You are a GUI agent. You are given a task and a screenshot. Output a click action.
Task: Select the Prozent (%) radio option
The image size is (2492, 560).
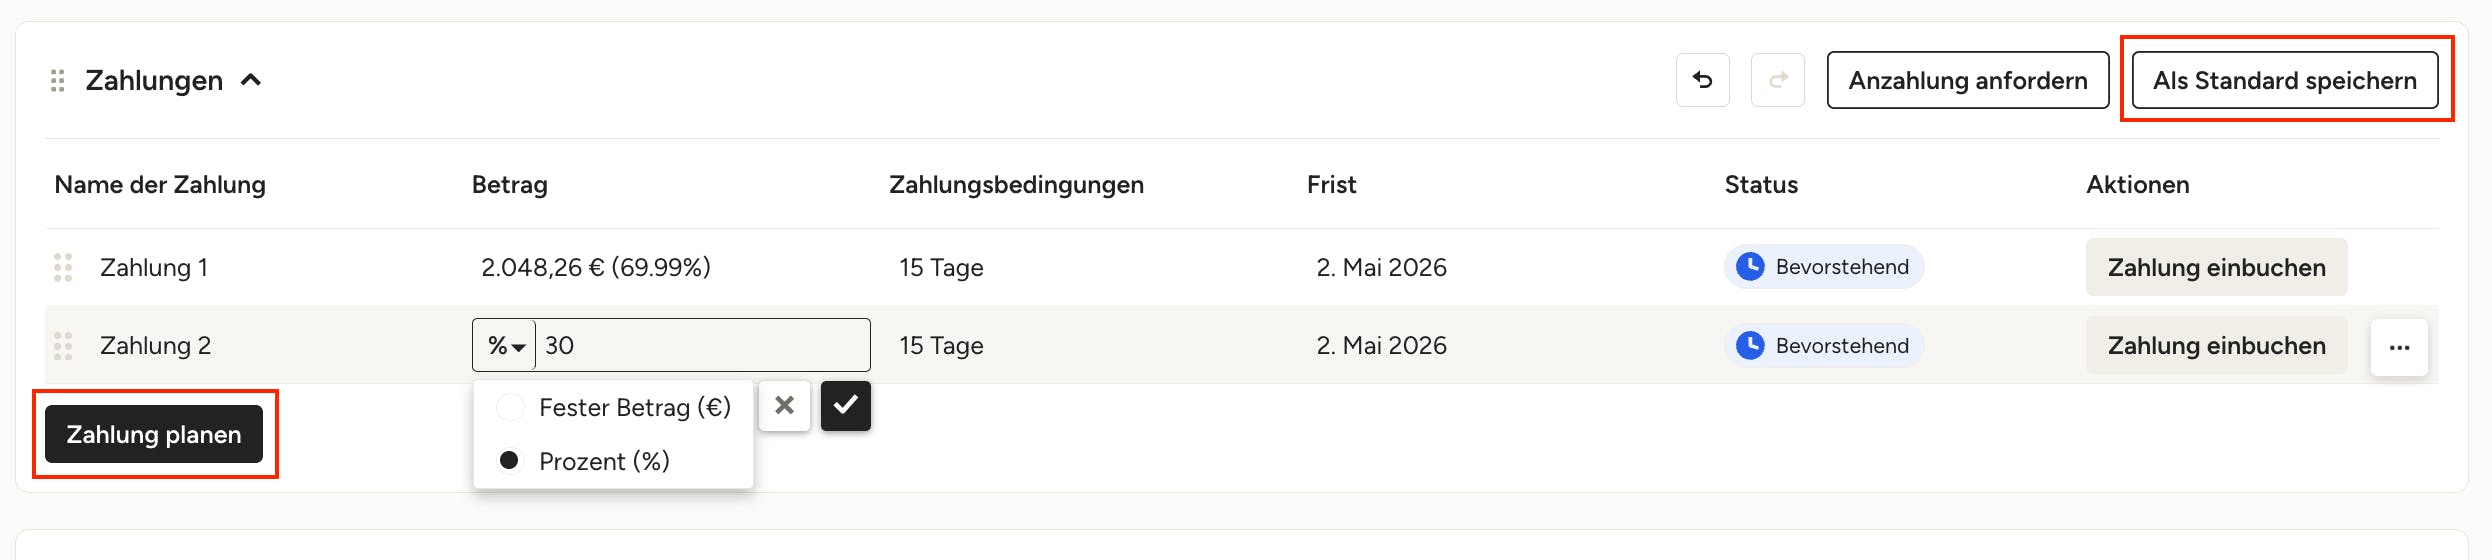(510, 460)
